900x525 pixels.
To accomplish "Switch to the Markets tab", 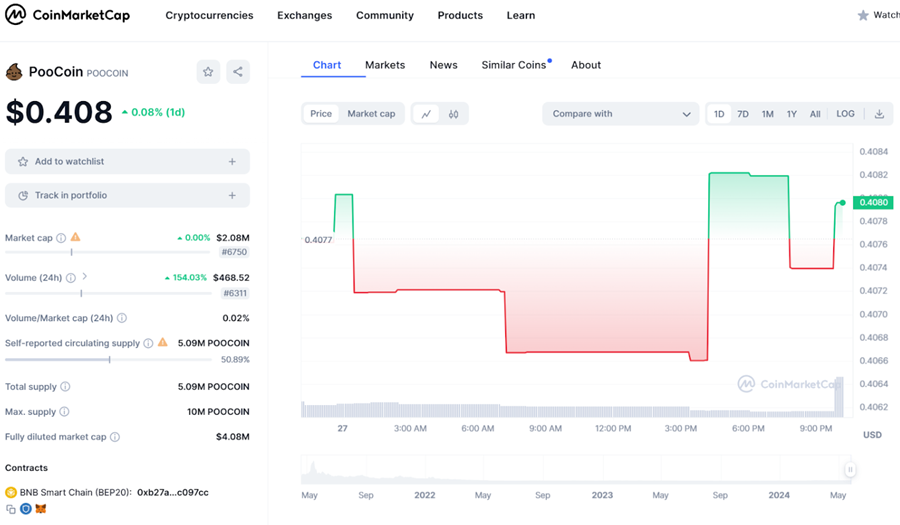I will coord(385,65).
